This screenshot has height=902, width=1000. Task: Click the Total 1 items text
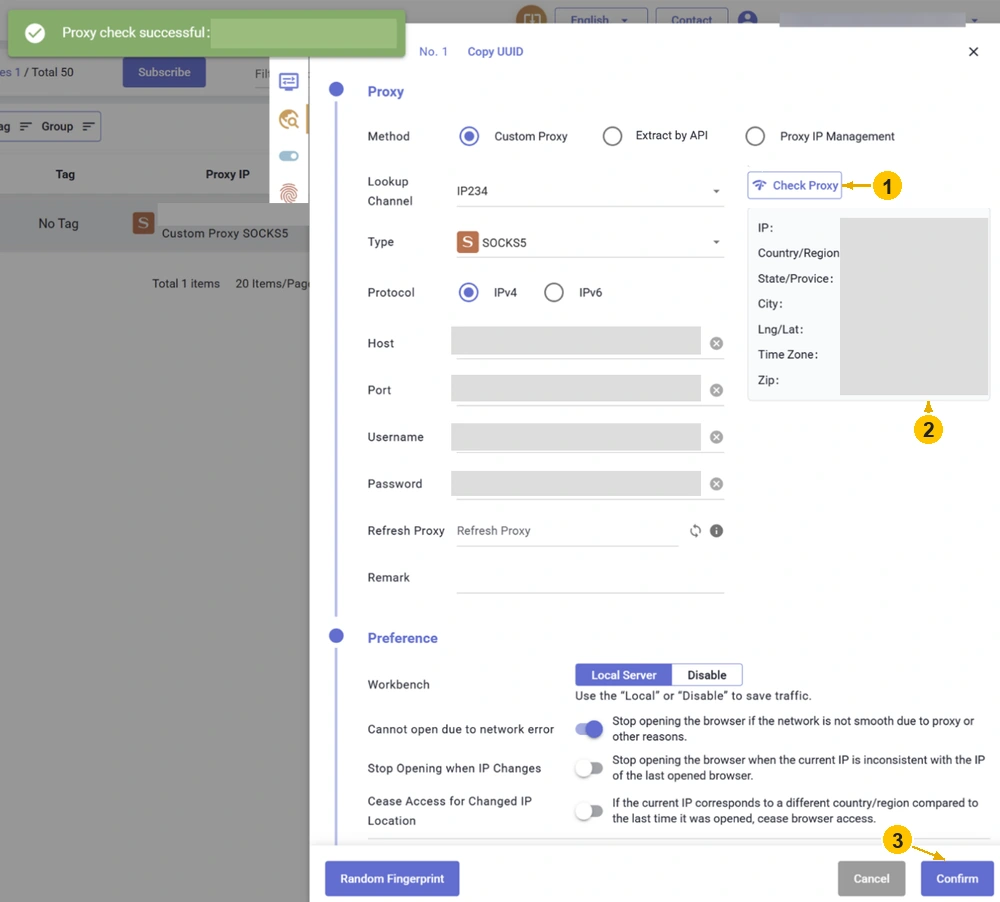pos(186,283)
